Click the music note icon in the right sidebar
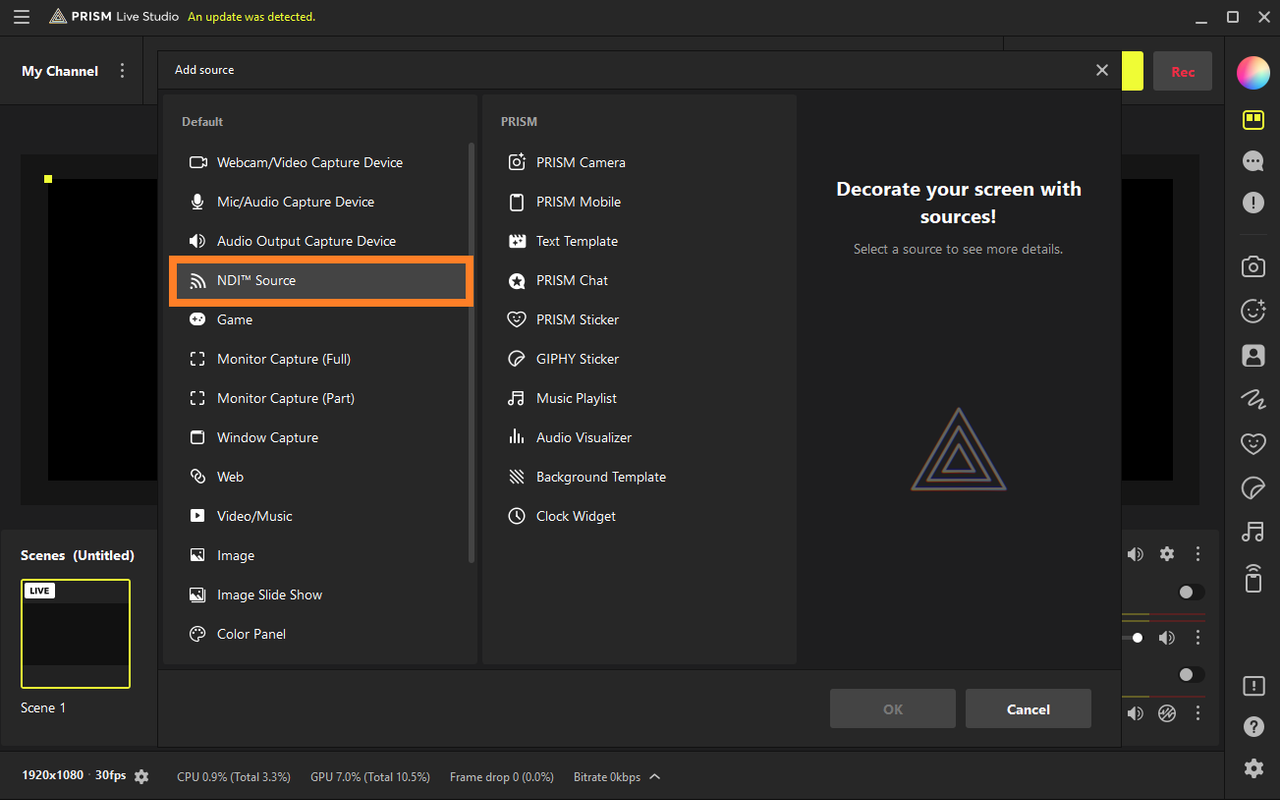This screenshot has width=1280, height=800. (1253, 532)
